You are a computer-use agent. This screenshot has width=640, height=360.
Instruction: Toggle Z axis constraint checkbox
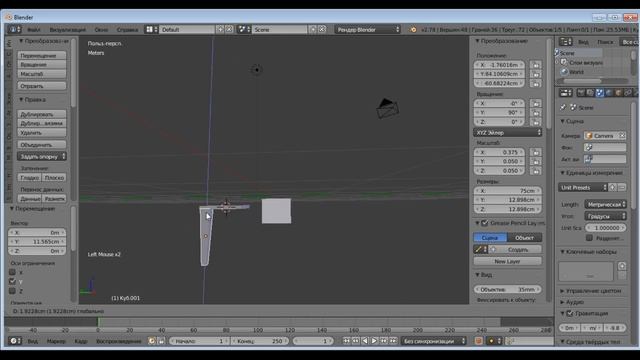(12, 291)
